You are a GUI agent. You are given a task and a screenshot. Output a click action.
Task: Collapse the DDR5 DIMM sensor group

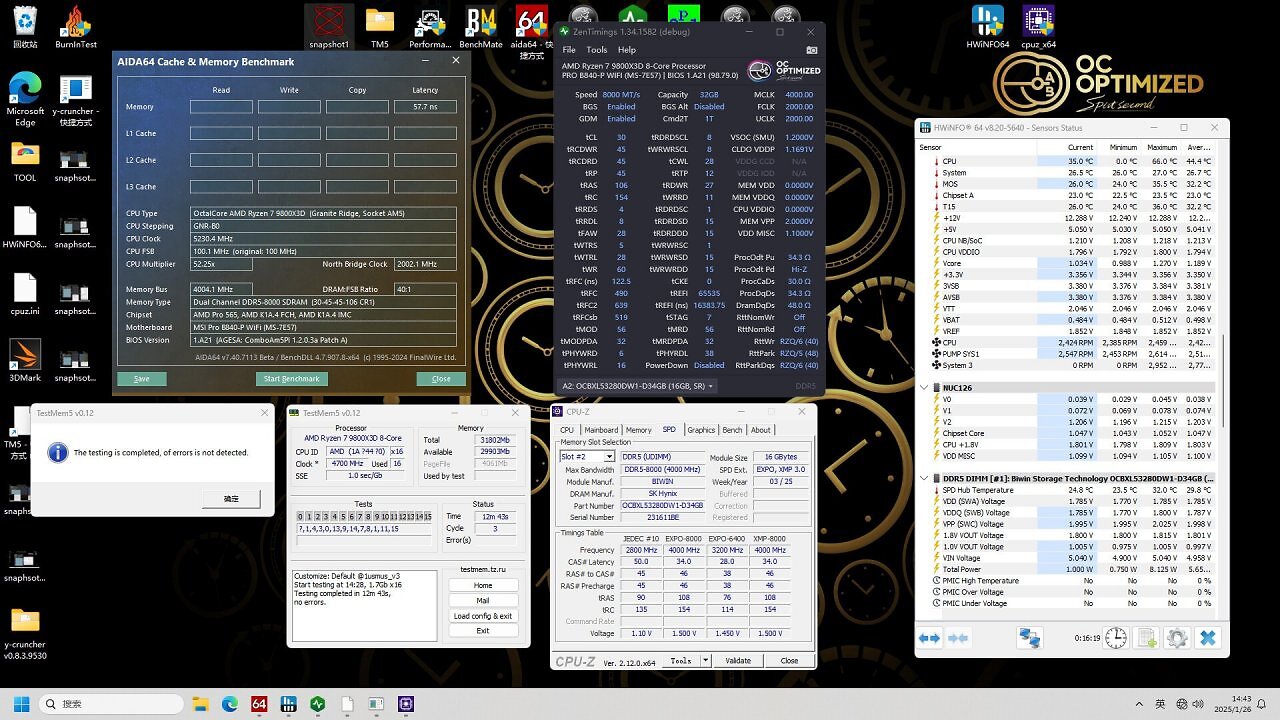tap(925, 478)
